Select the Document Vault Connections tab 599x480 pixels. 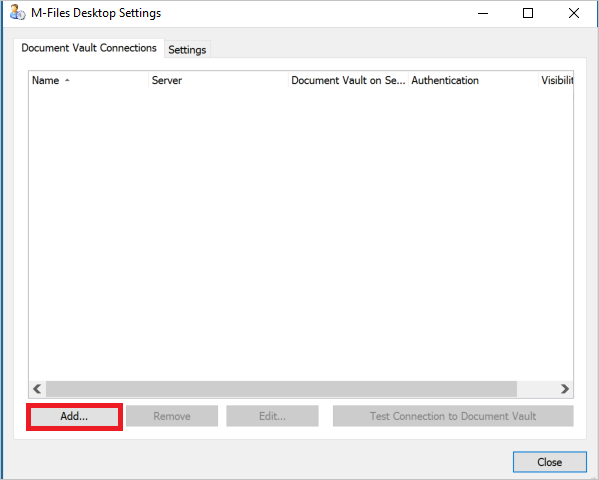89,48
